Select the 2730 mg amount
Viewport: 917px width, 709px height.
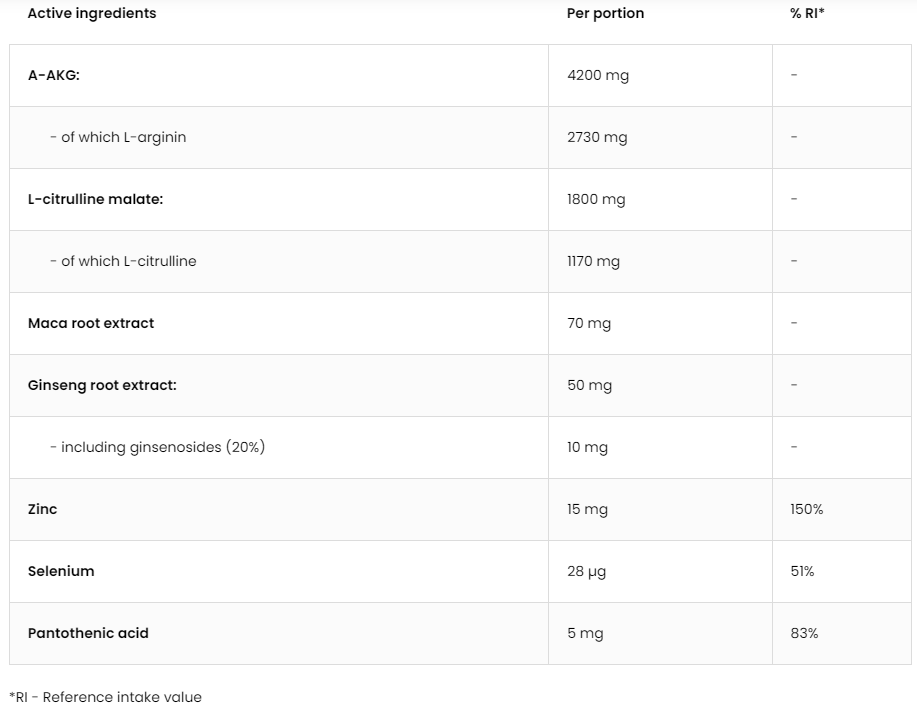pos(597,137)
